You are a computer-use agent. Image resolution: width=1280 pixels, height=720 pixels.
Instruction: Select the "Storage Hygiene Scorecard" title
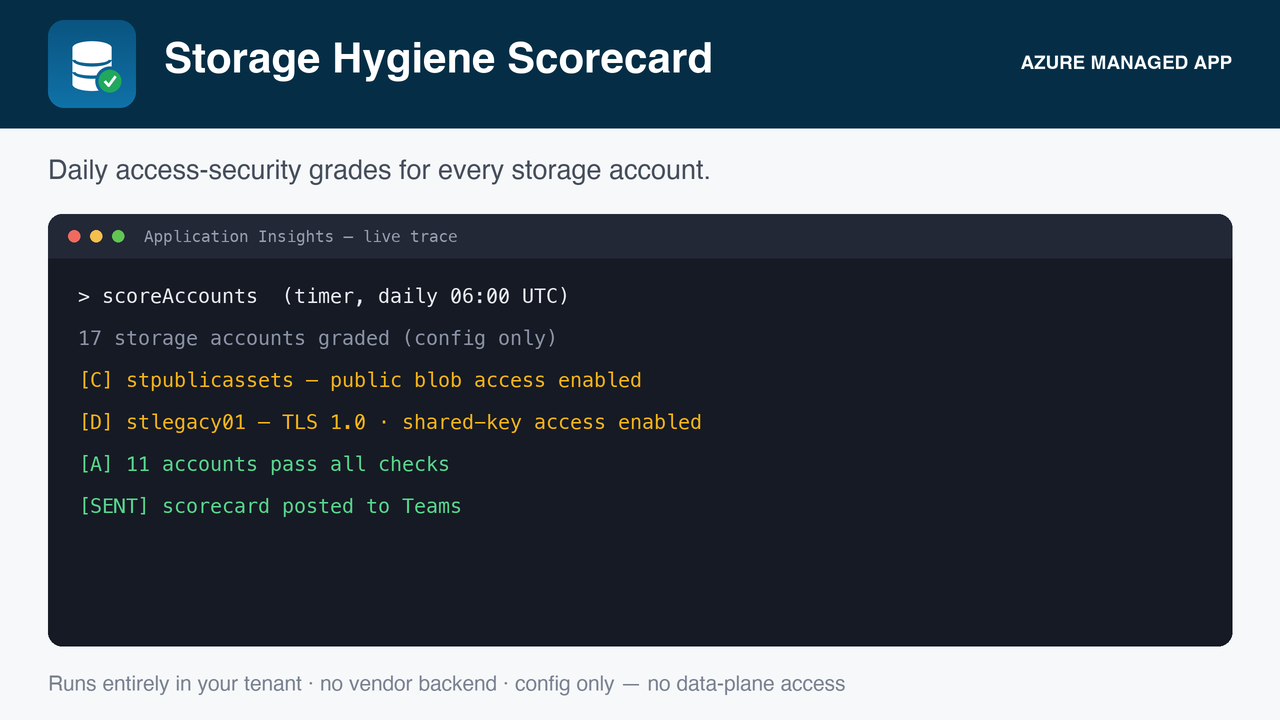(438, 58)
